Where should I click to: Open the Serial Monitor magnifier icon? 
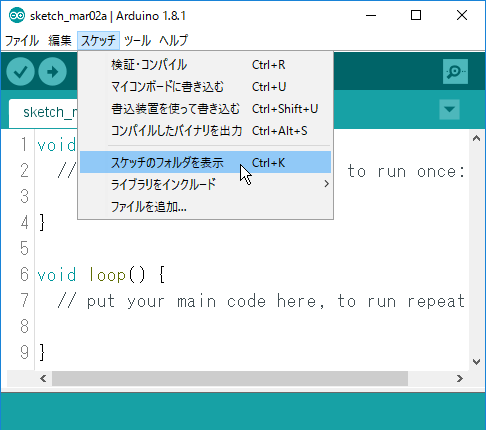[x=455, y=72]
